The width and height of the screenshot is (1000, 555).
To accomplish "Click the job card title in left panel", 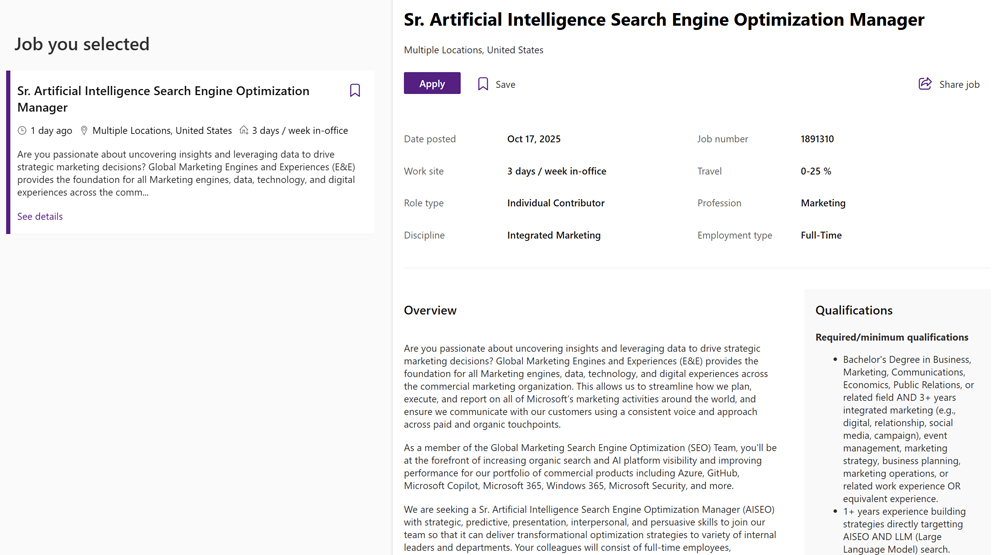I will click(163, 99).
